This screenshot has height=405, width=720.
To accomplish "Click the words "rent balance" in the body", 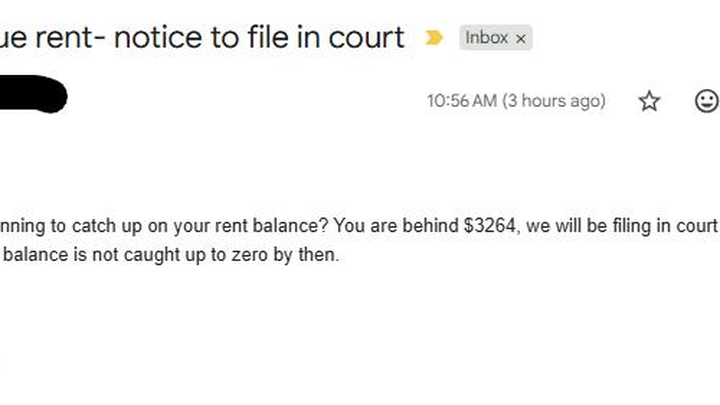I will coord(183,225).
